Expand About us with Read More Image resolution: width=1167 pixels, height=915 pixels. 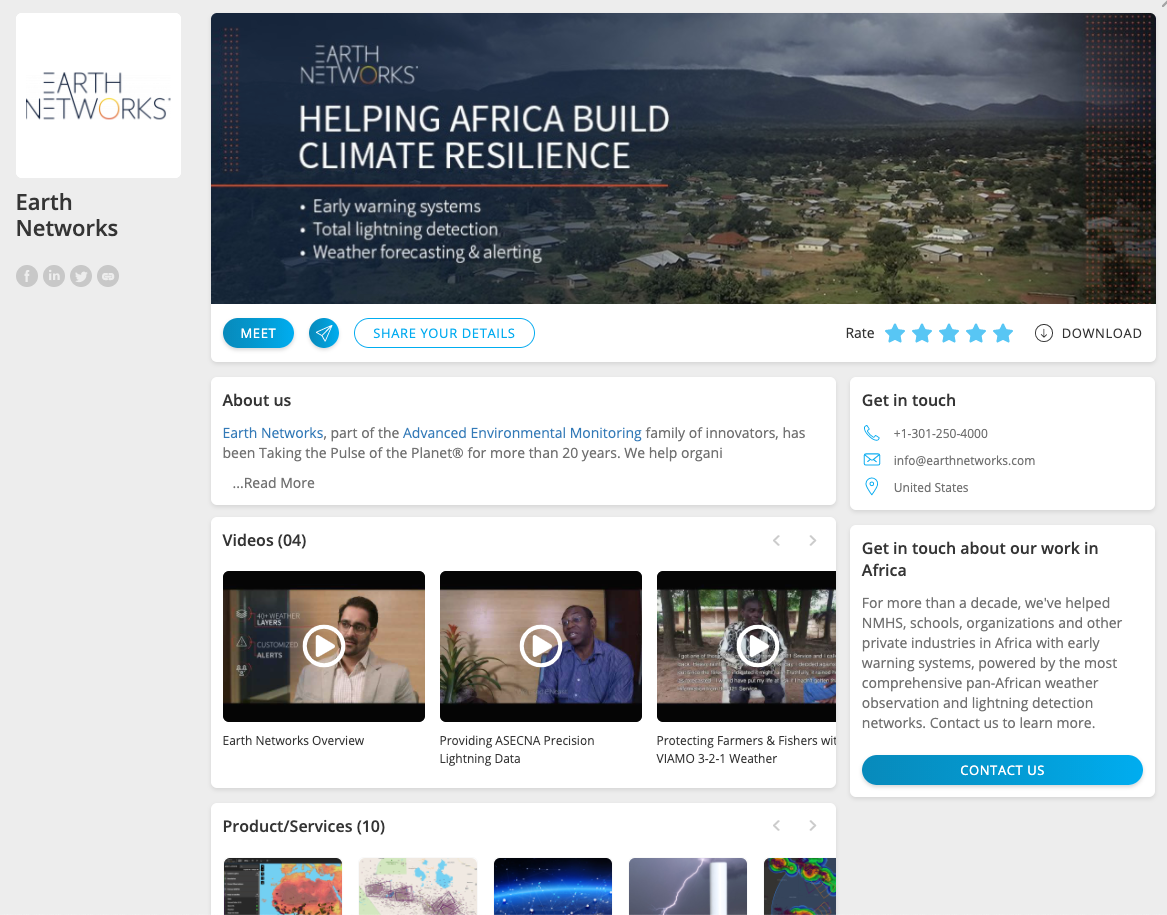point(274,482)
